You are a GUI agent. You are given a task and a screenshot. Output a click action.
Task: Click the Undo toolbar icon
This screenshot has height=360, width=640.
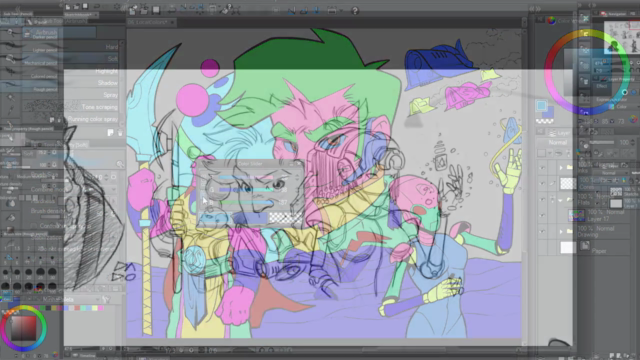click(x=172, y=10)
